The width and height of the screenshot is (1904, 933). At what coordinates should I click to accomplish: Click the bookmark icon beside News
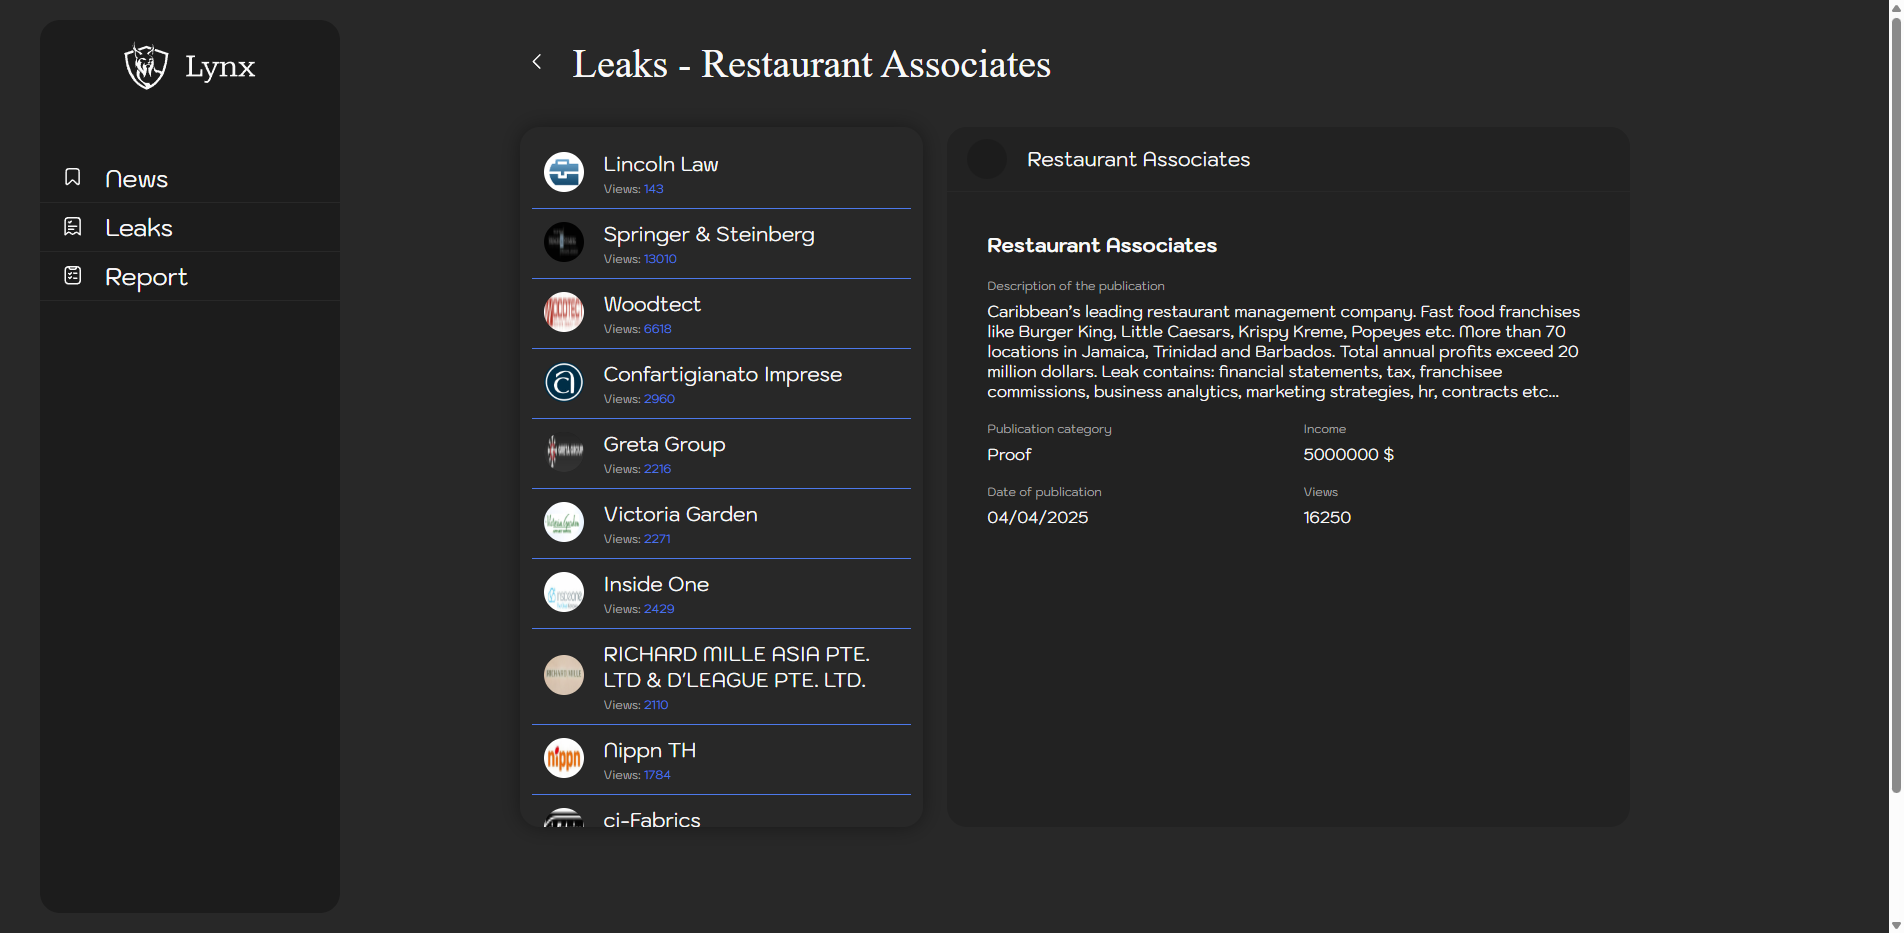point(73,177)
